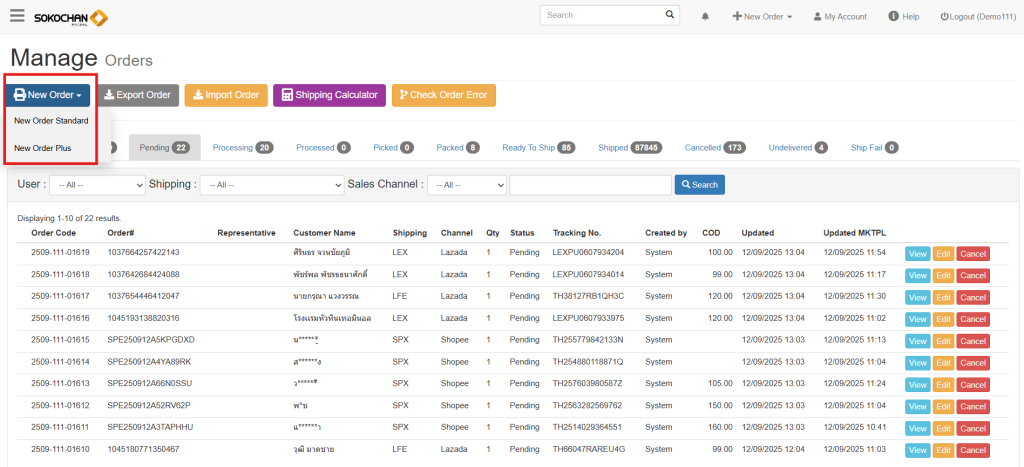Image resolution: width=1024 pixels, height=467 pixels.
Task: Switch to the Cancelled tab
Action: (x=714, y=148)
